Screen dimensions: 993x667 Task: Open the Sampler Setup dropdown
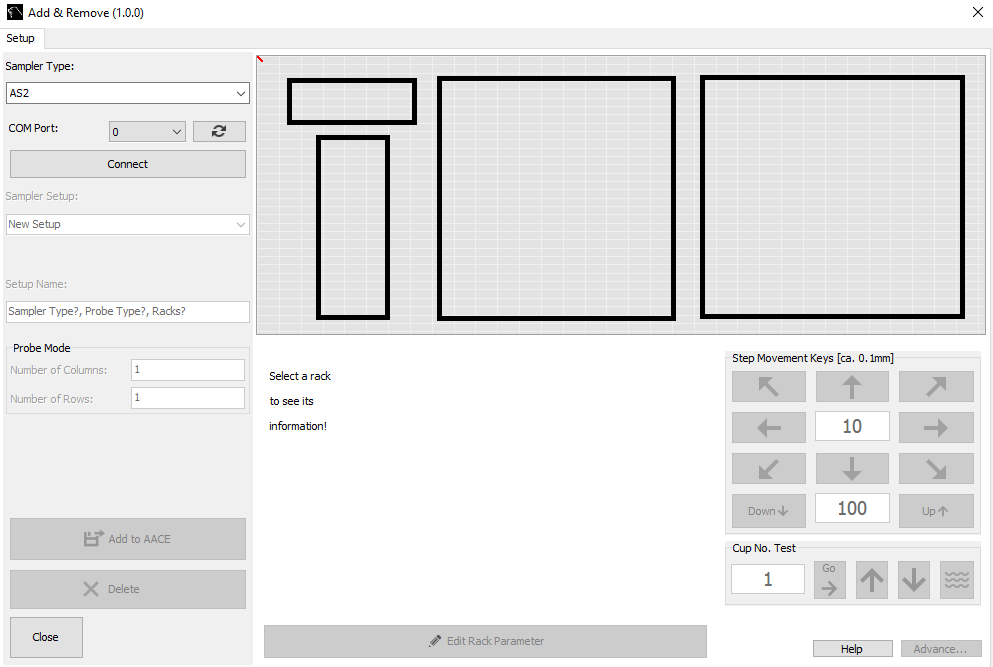pyautogui.click(x=127, y=224)
